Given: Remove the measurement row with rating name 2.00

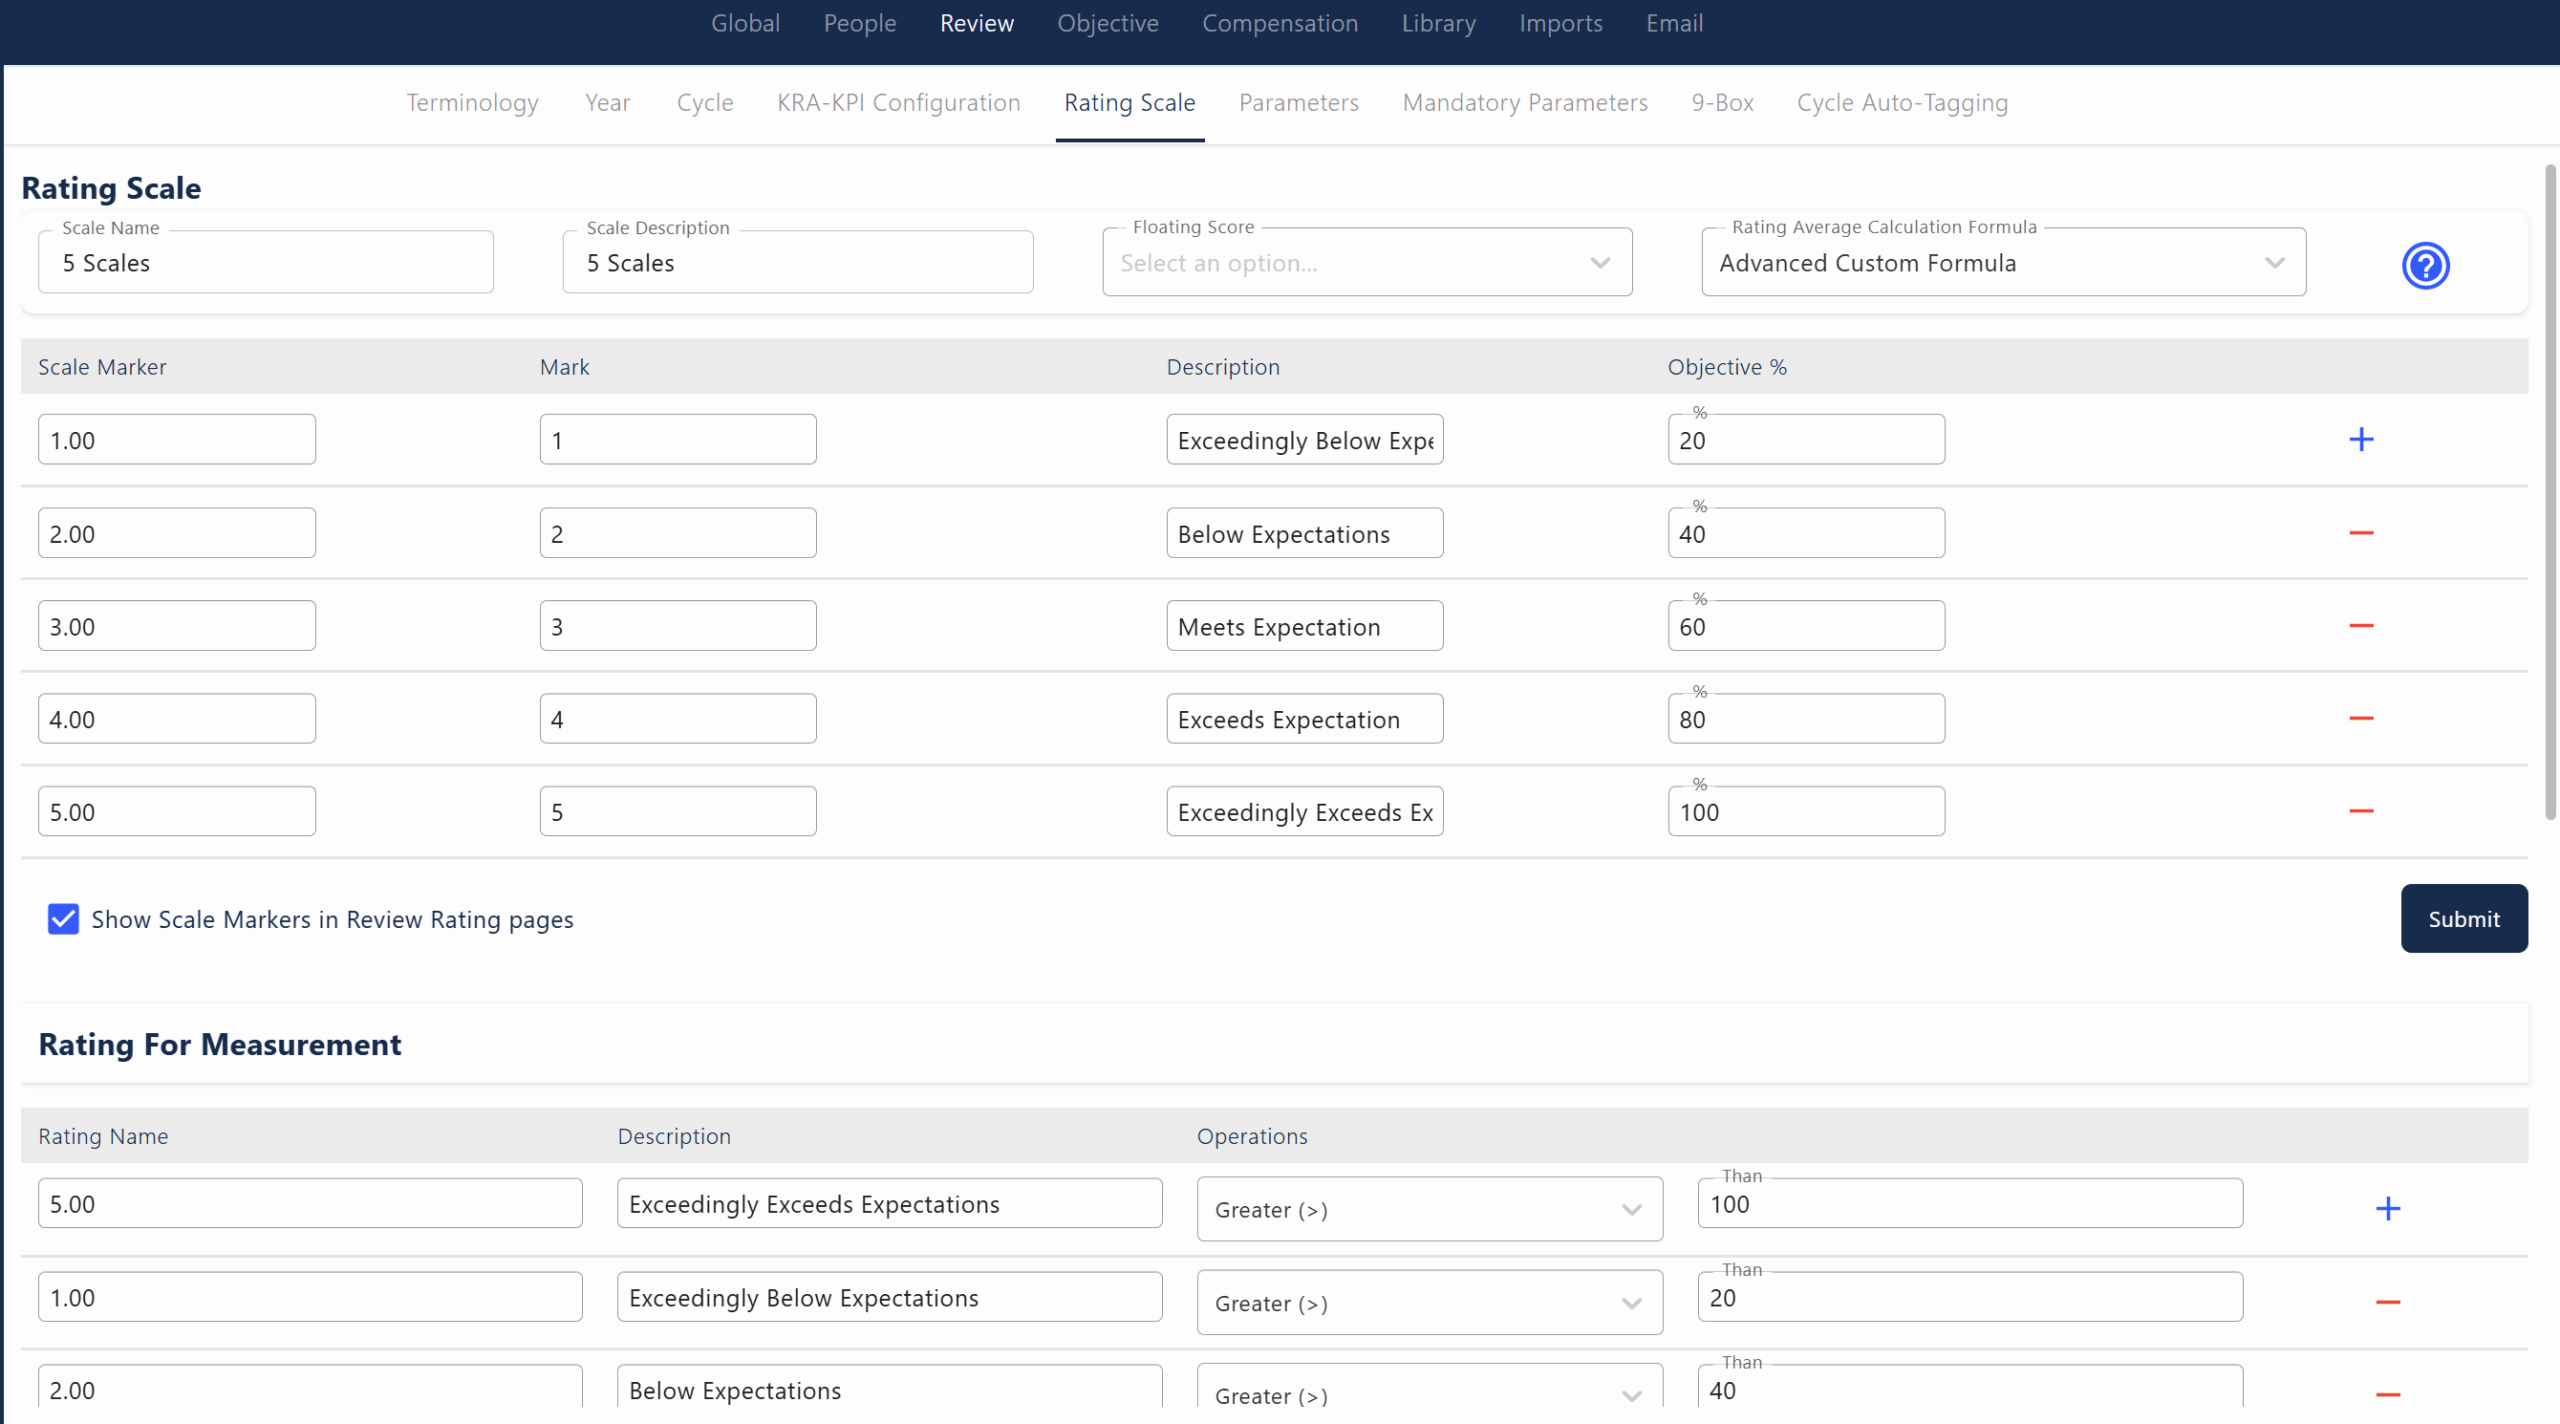Looking at the screenshot, I should click(2387, 1395).
